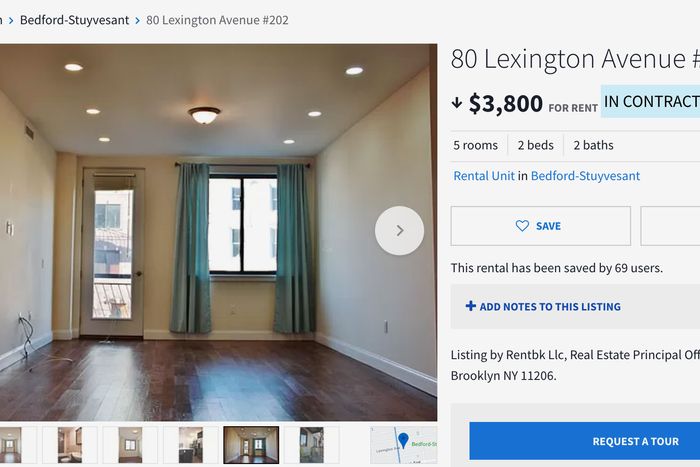Open the Bedford-Stuyvesant breadcrumb link
The image size is (700, 467).
tap(74, 20)
